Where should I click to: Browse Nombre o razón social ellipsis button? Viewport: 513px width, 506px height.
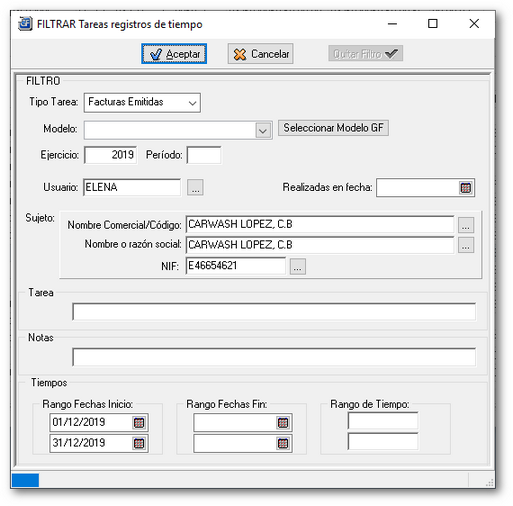(466, 245)
